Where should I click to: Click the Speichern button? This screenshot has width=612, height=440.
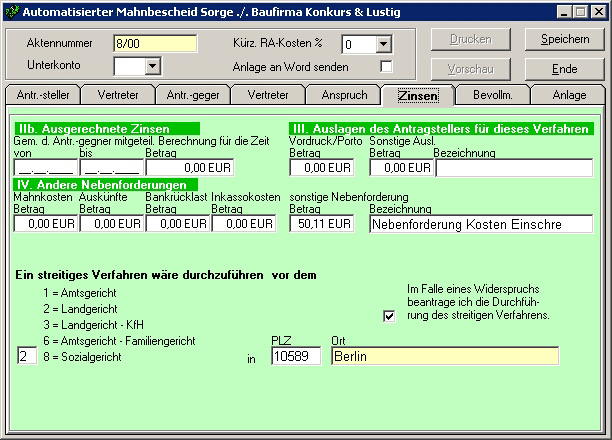pyautogui.click(x=565, y=39)
